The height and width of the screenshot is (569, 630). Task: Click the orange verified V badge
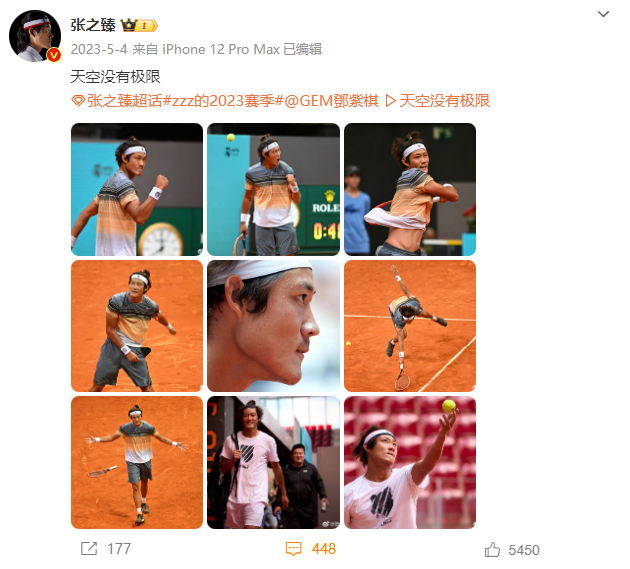54,55
